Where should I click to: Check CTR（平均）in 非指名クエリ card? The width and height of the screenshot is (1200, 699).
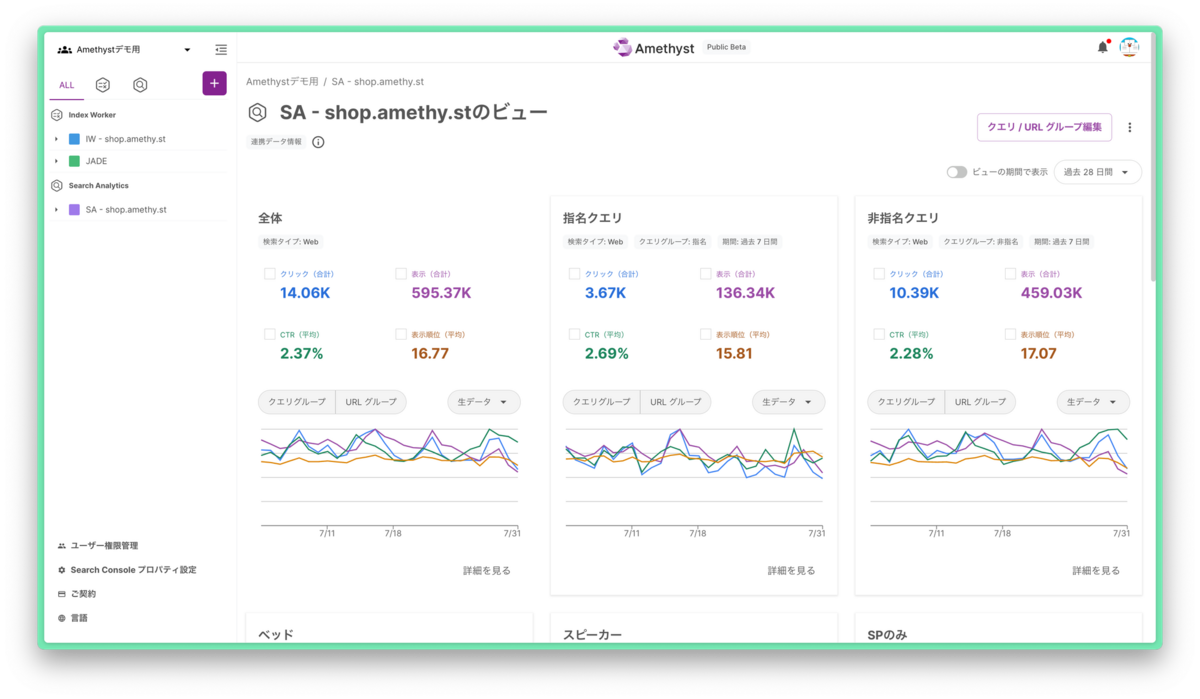point(879,334)
